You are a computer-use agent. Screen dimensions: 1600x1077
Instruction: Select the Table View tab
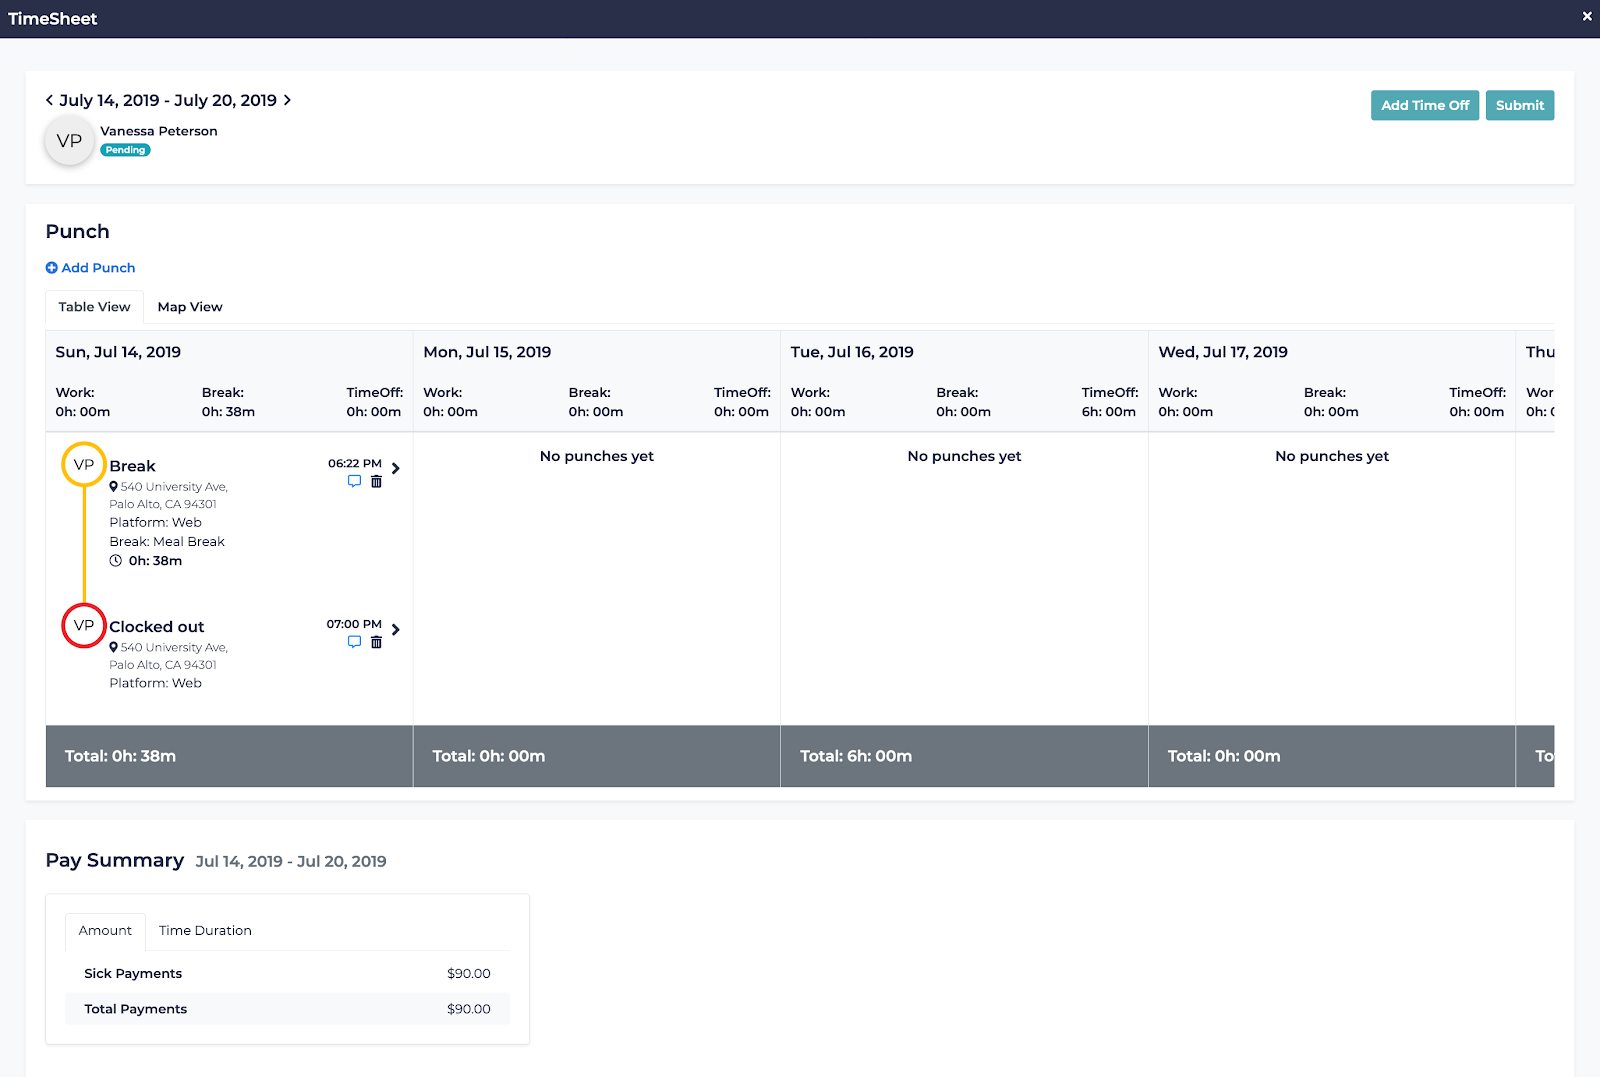(x=94, y=307)
